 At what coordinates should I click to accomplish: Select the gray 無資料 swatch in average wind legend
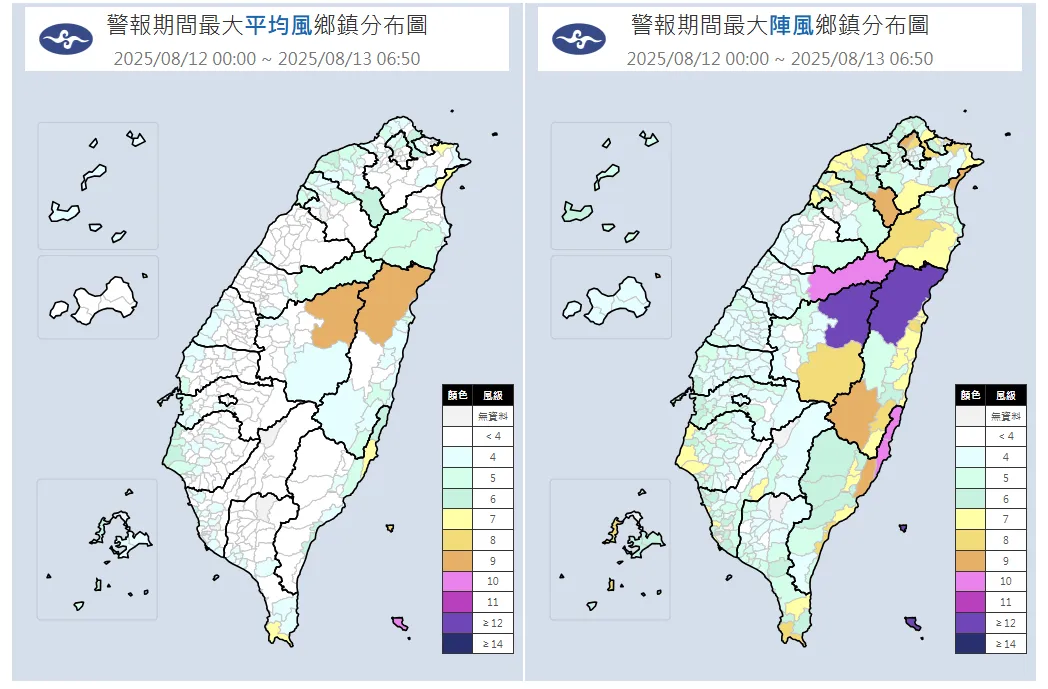[x=457, y=416]
